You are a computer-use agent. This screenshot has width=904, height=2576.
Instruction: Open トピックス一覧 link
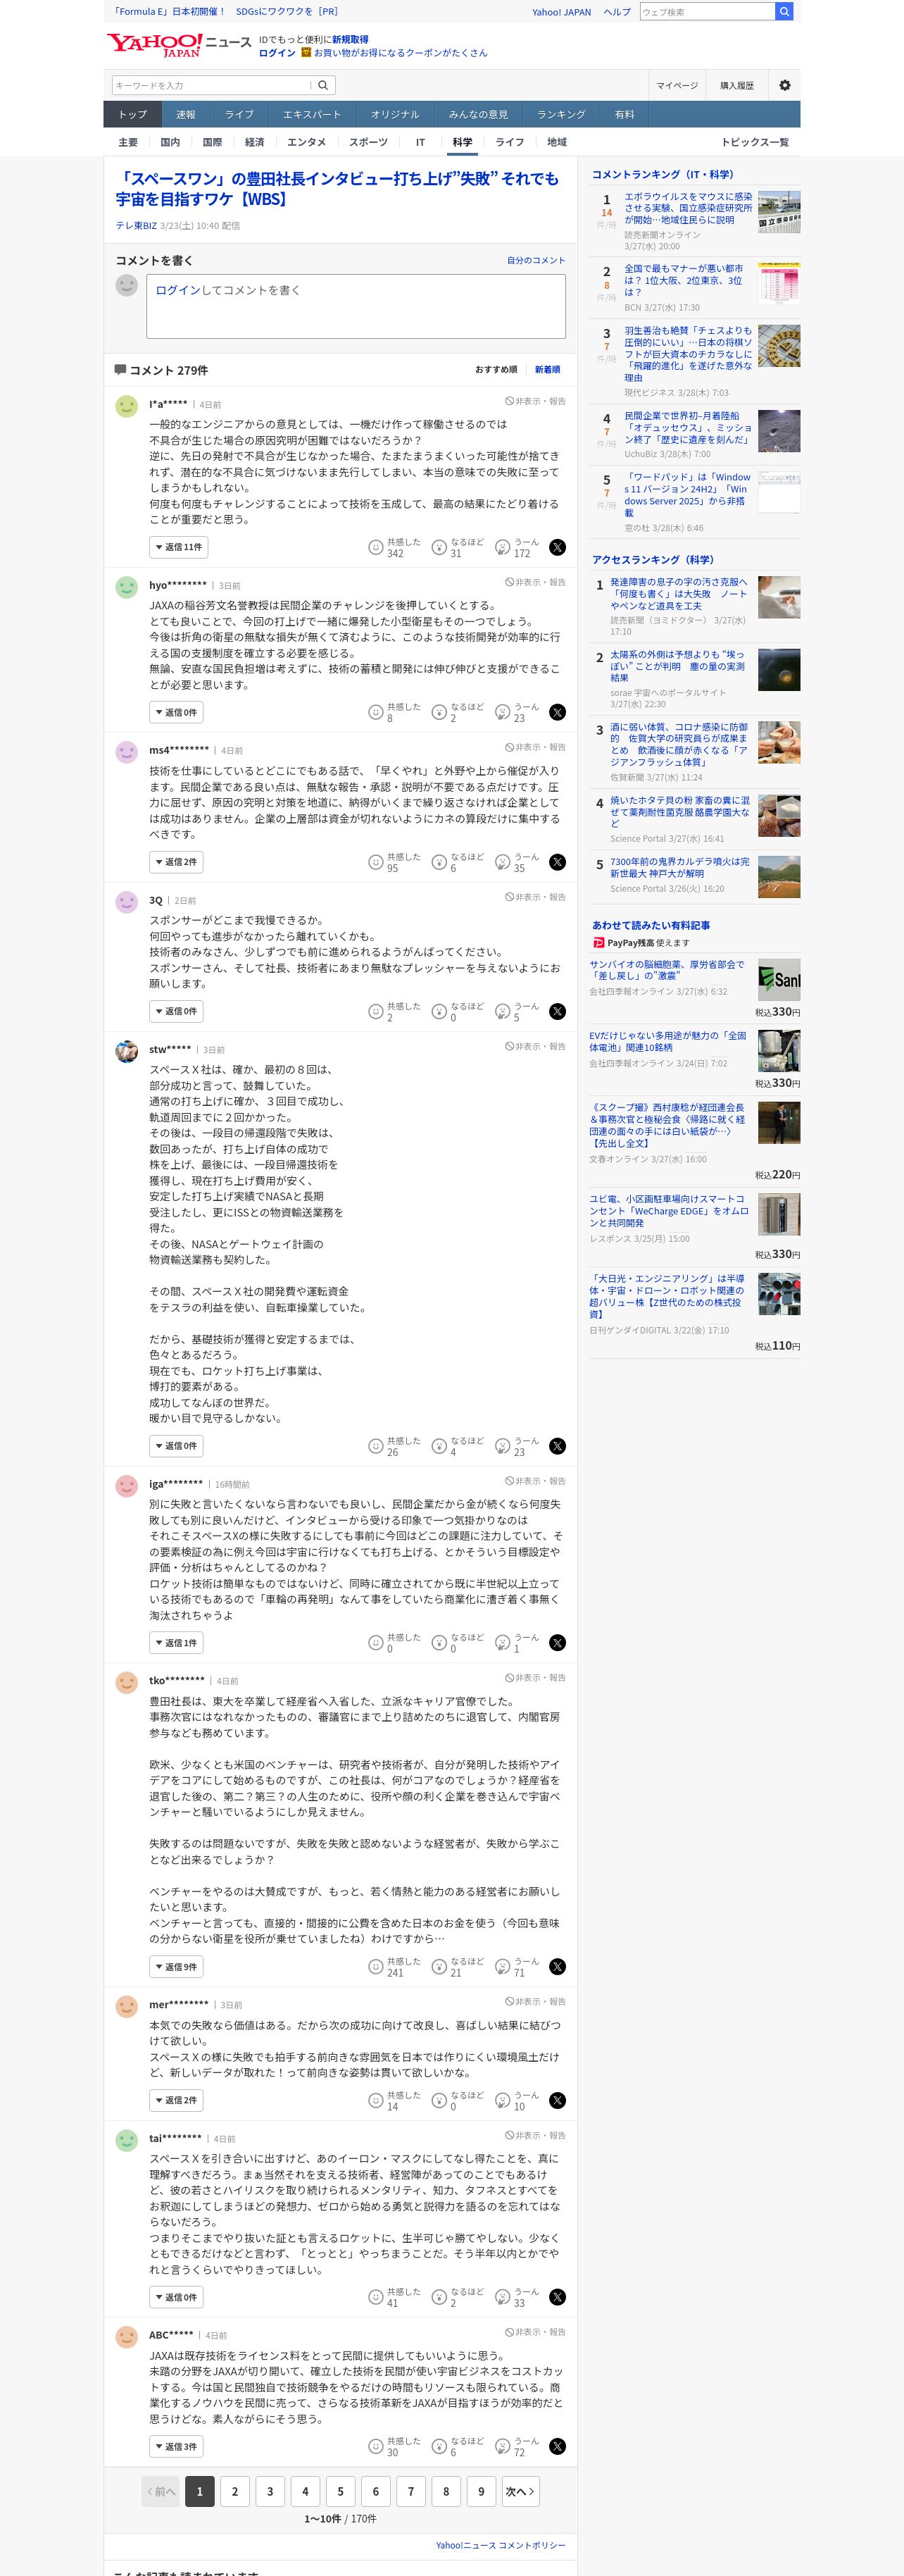[x=755, y=142]
